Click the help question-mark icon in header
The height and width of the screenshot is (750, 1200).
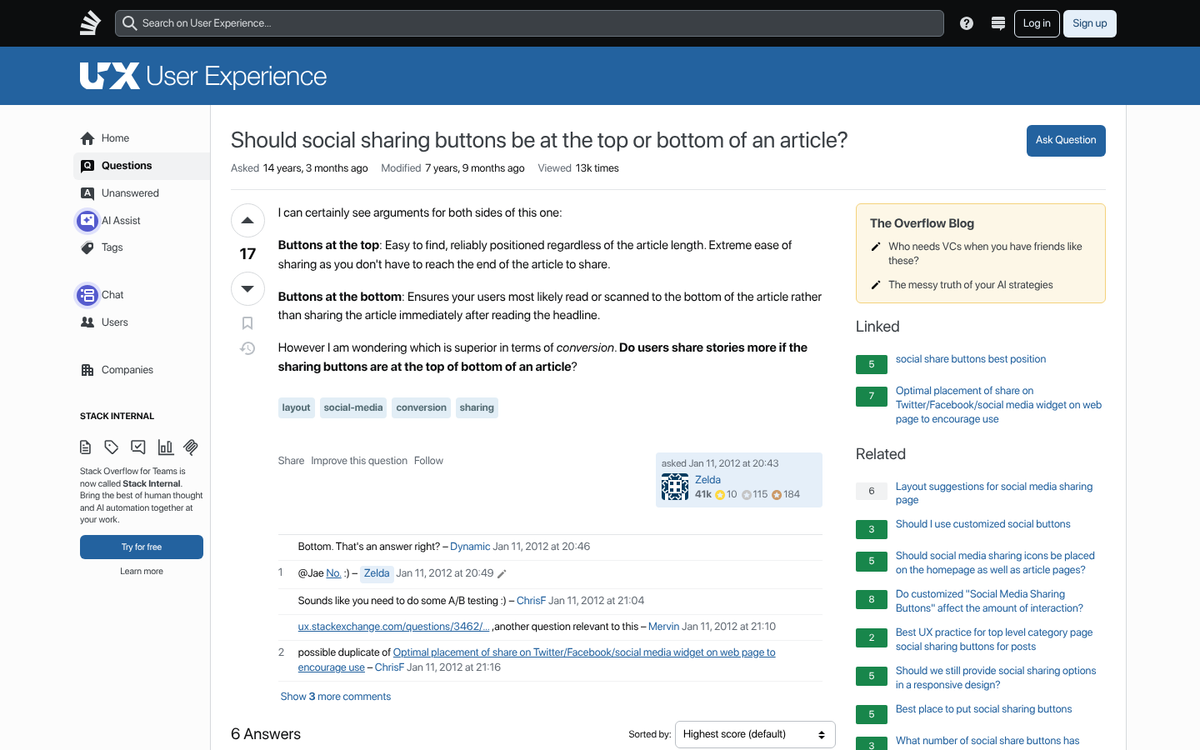tap(966, 23)
